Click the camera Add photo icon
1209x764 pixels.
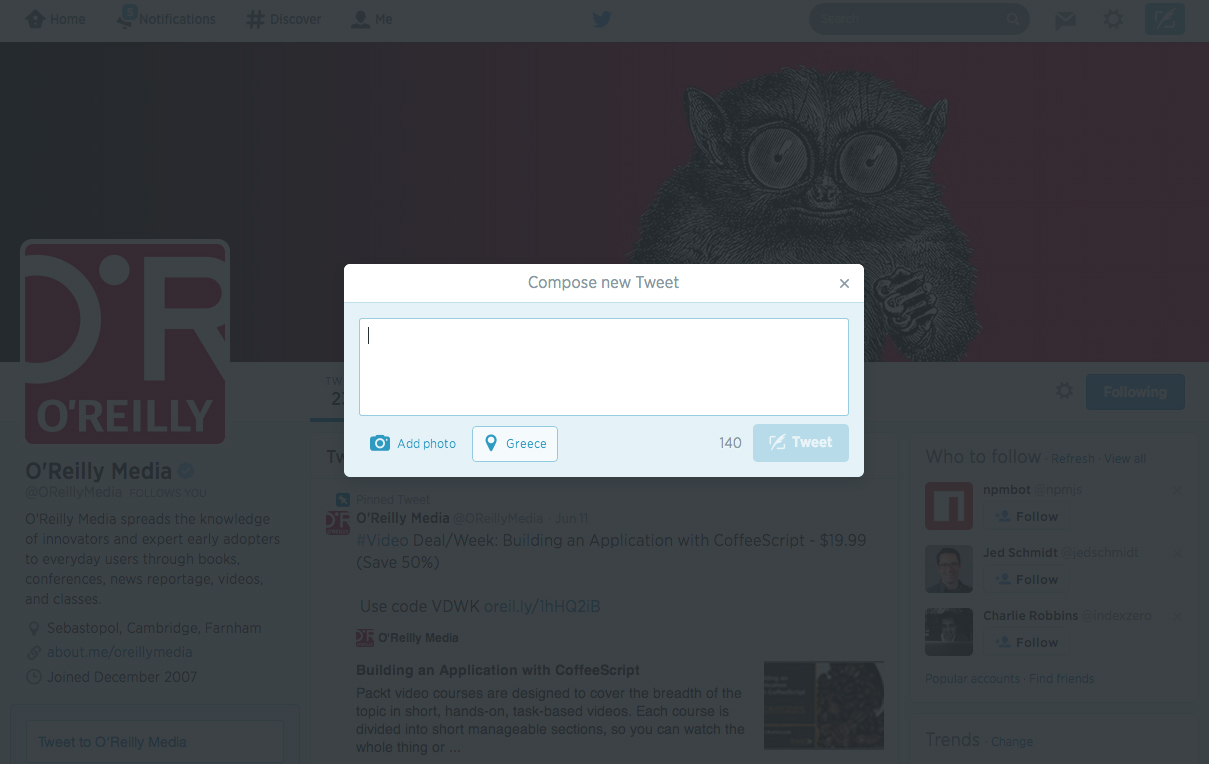(x=380, y=443)
